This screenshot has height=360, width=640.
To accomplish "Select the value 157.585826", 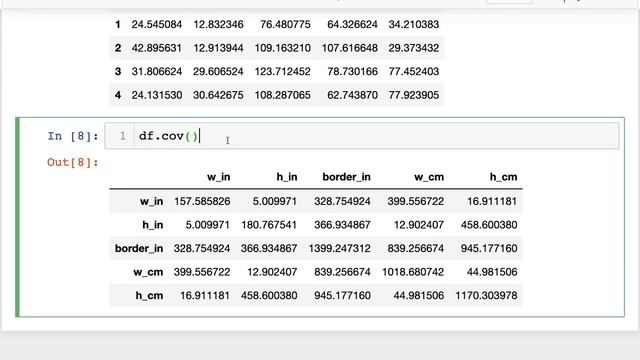I will pyautogui.click(x=202, y=201).
